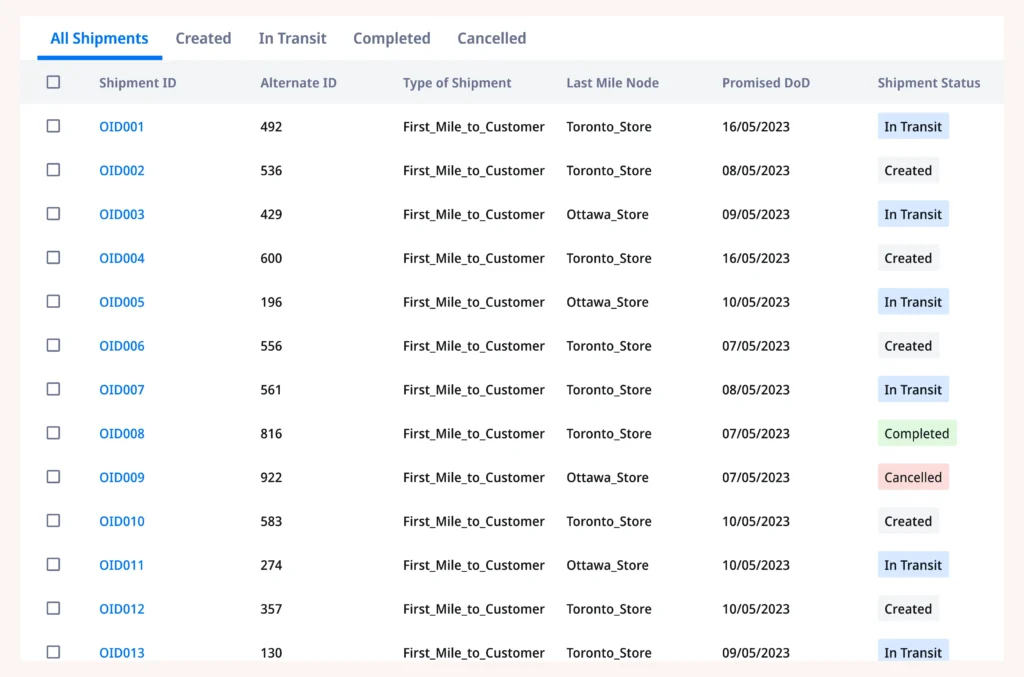
Task: Sort by the Shipment ID column header
Action: point(137,82)
